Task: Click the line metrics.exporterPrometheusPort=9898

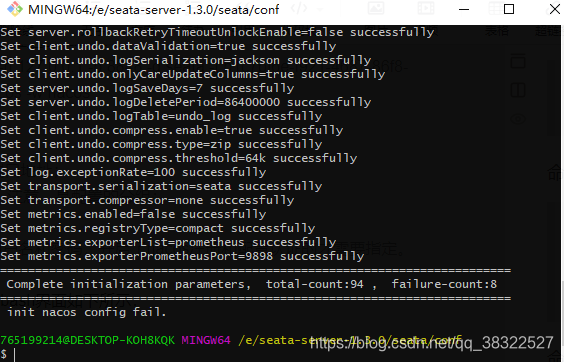Action: [182, 257]
